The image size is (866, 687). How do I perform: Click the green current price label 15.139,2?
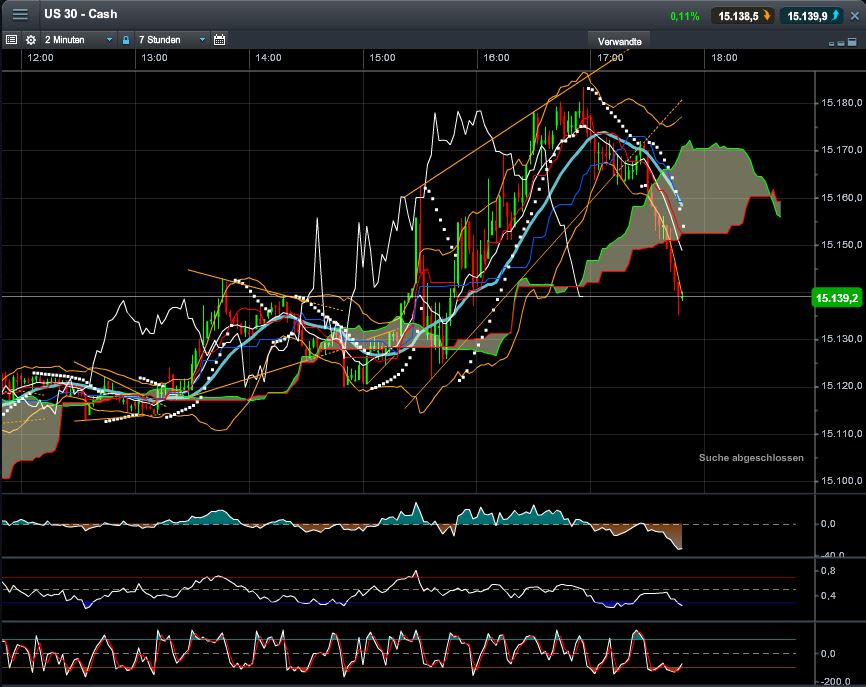pos(836,297)
